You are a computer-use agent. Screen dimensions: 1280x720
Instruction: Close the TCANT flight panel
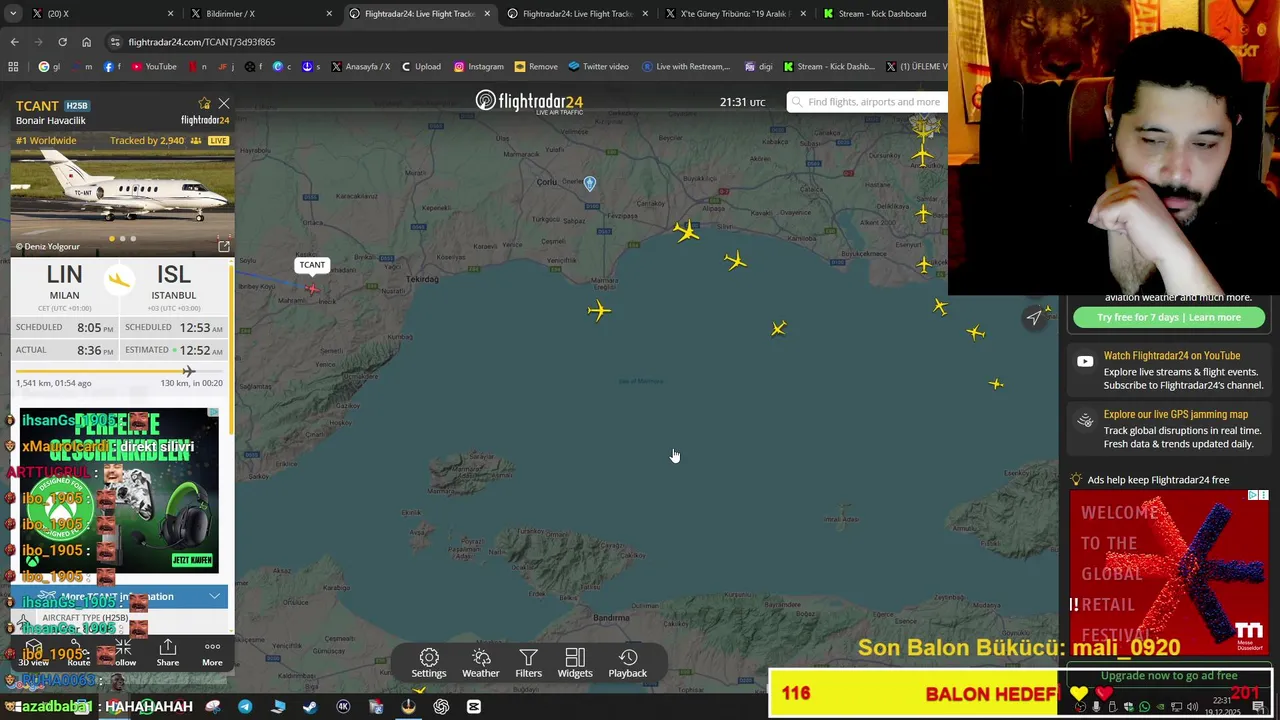(x=224, y=104)
